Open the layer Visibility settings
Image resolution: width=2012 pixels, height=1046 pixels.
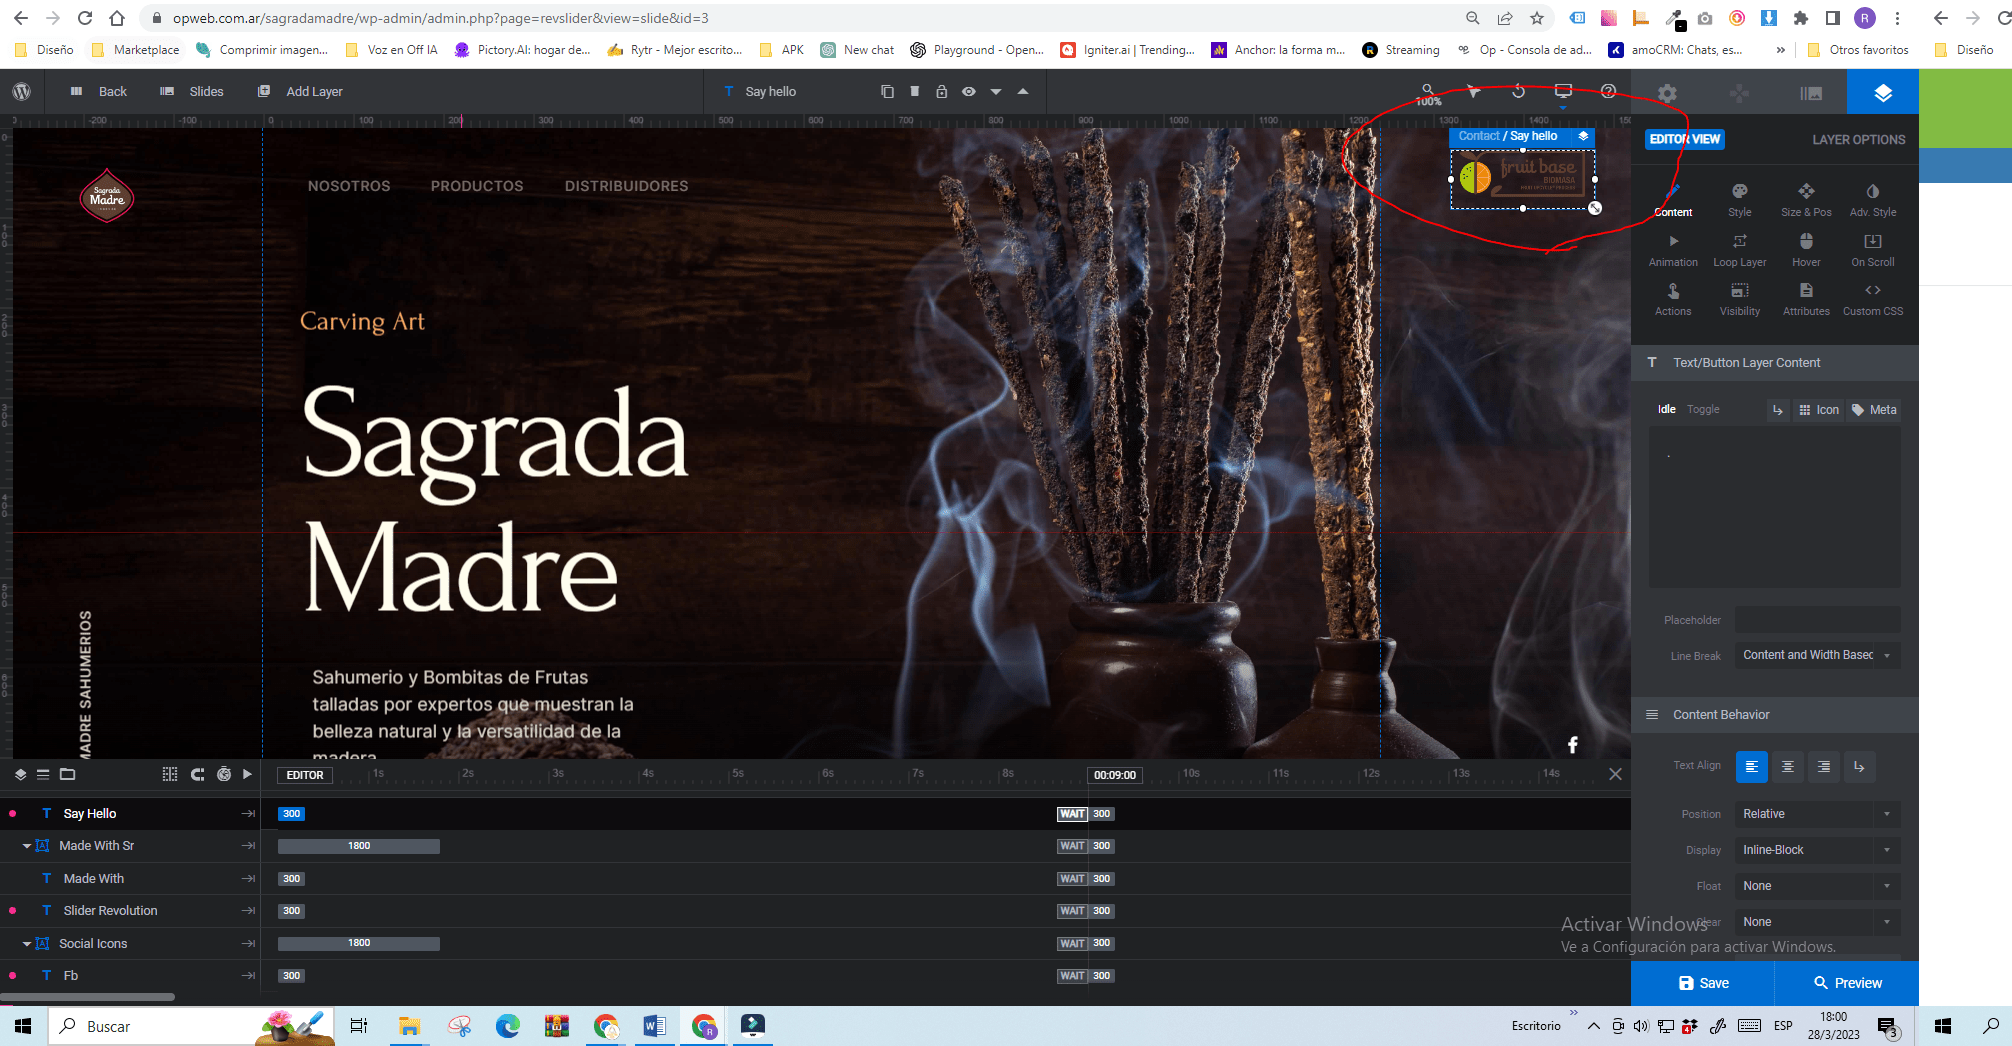point(1740,299)
